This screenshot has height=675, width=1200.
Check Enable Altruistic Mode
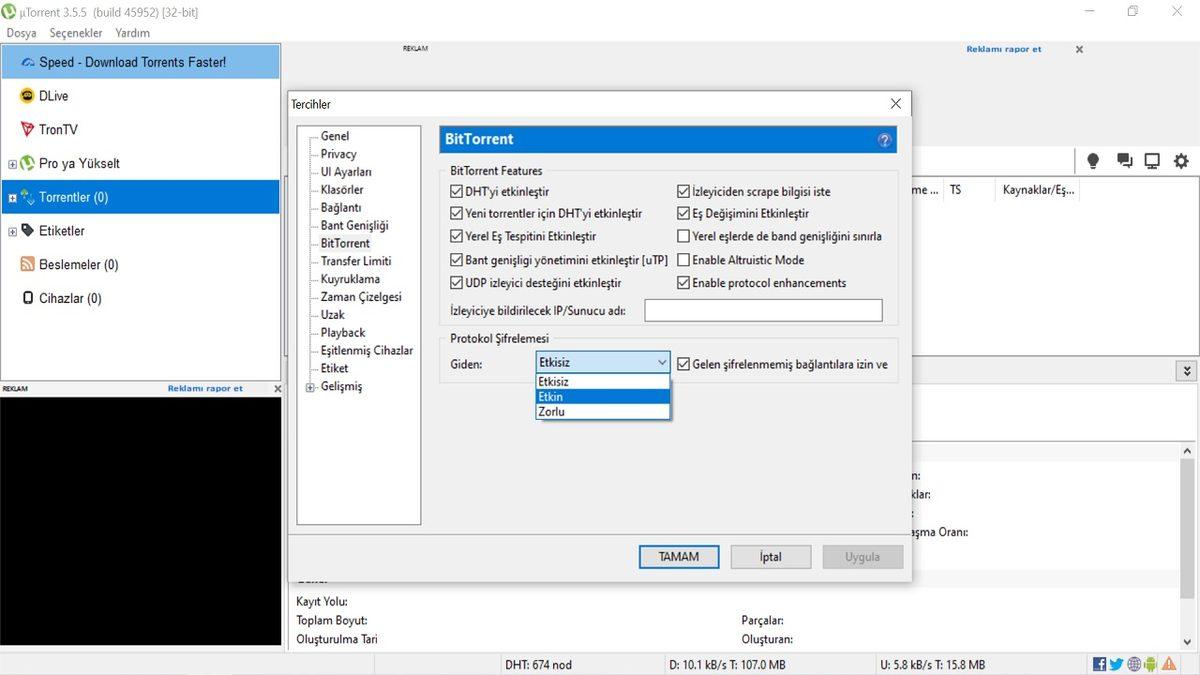point(684,259)
